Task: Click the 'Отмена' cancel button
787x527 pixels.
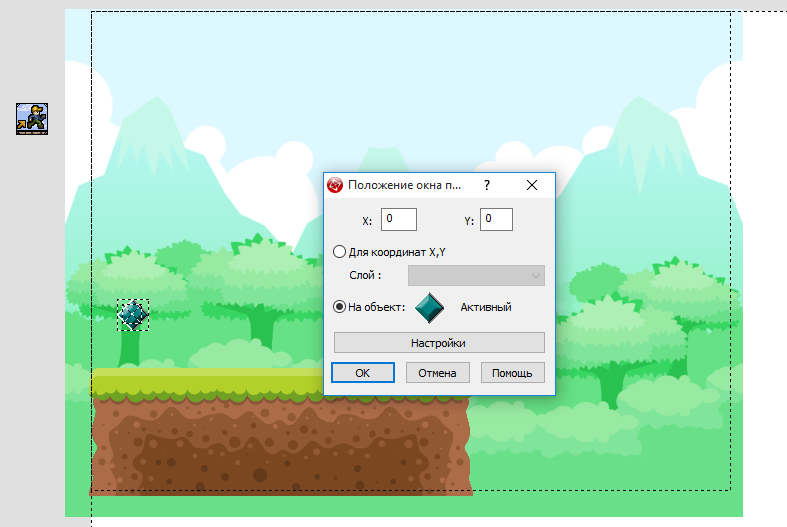Action: tap(438, 373)
